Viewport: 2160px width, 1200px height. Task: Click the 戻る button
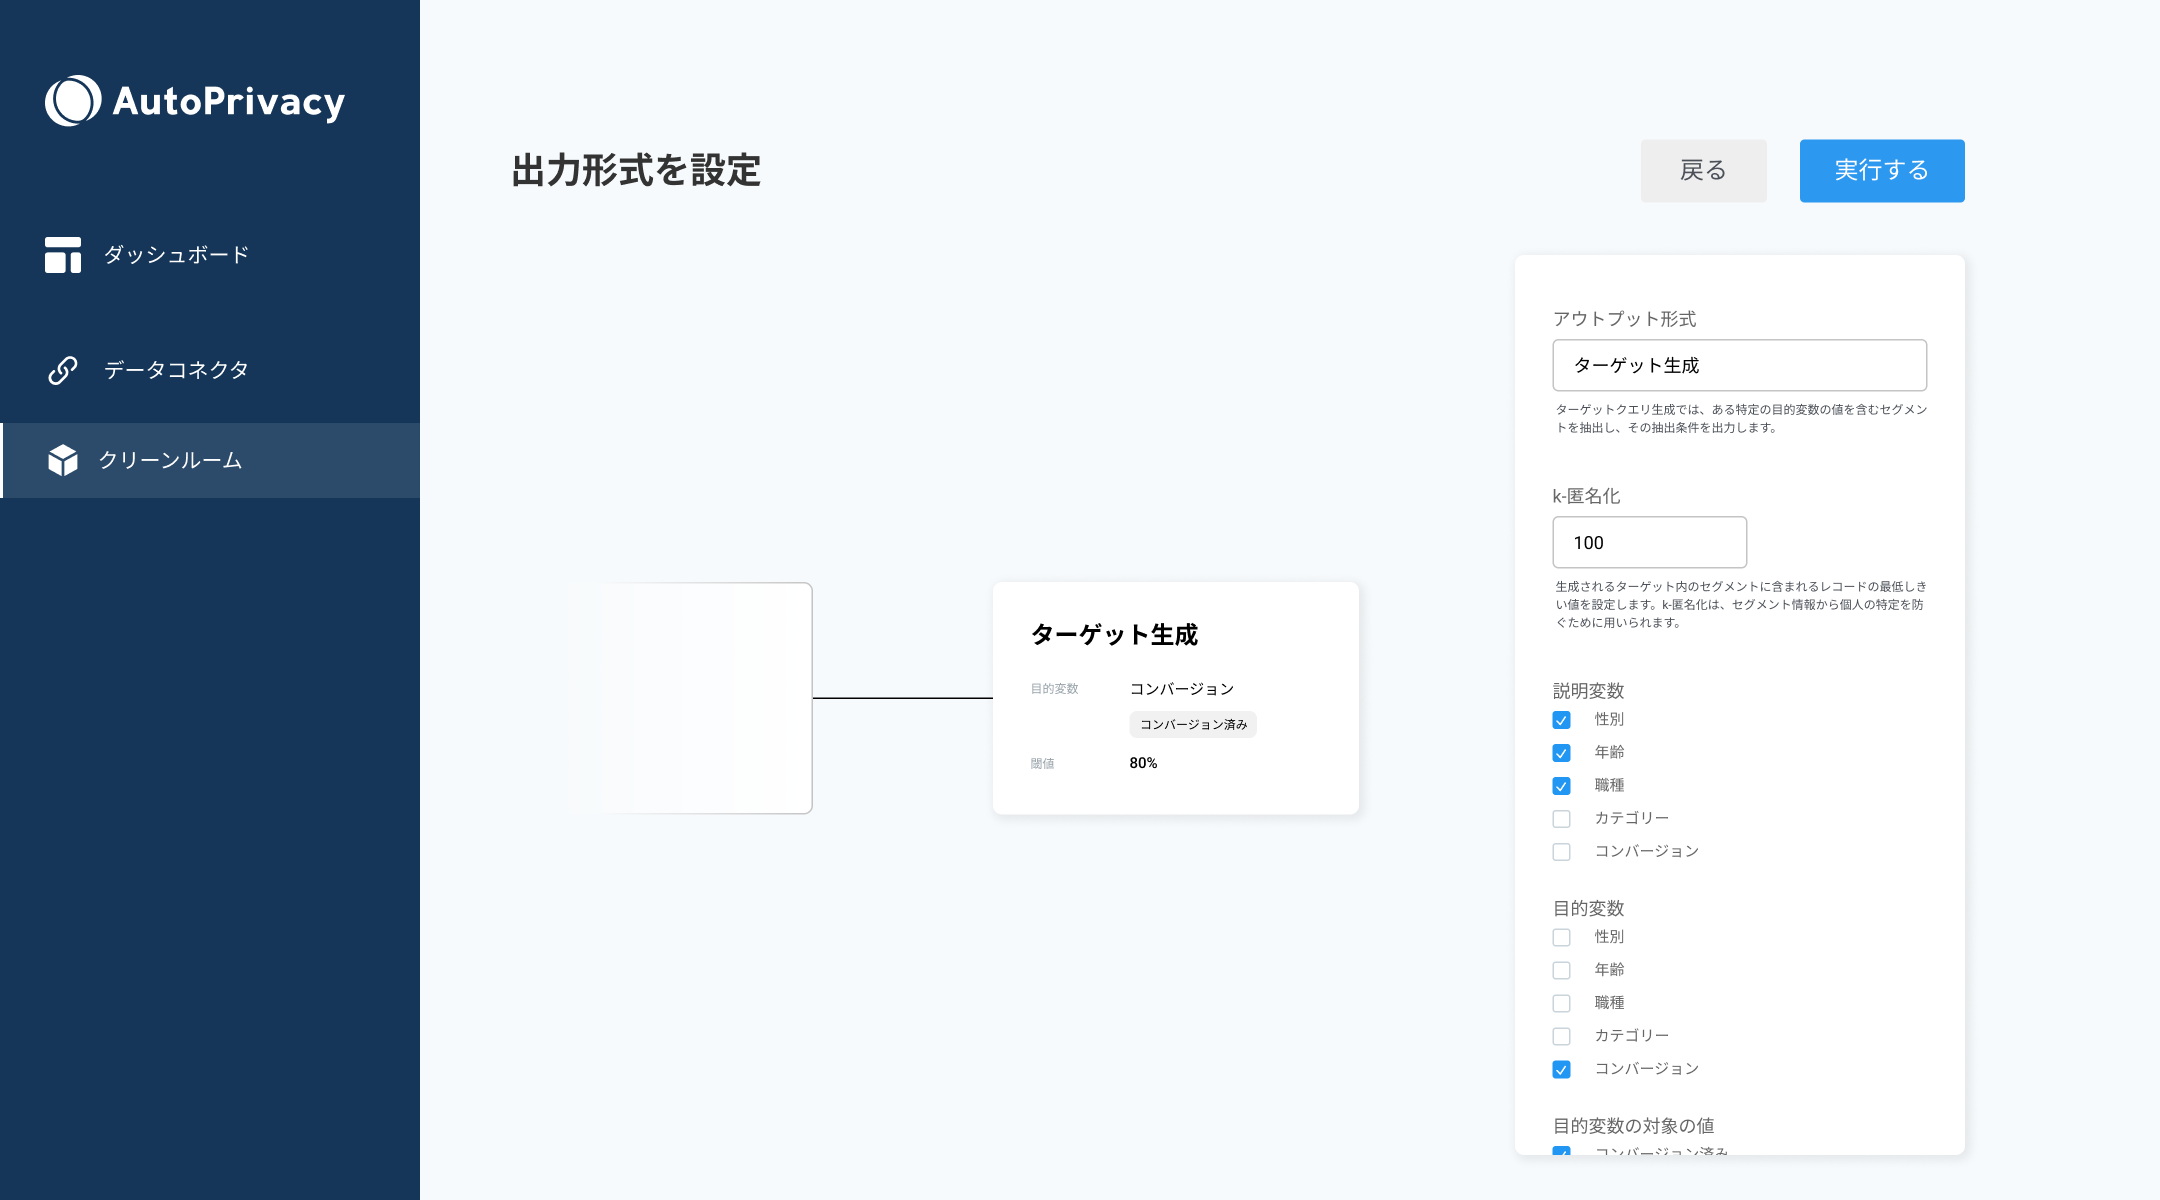tap(1703, 170)
